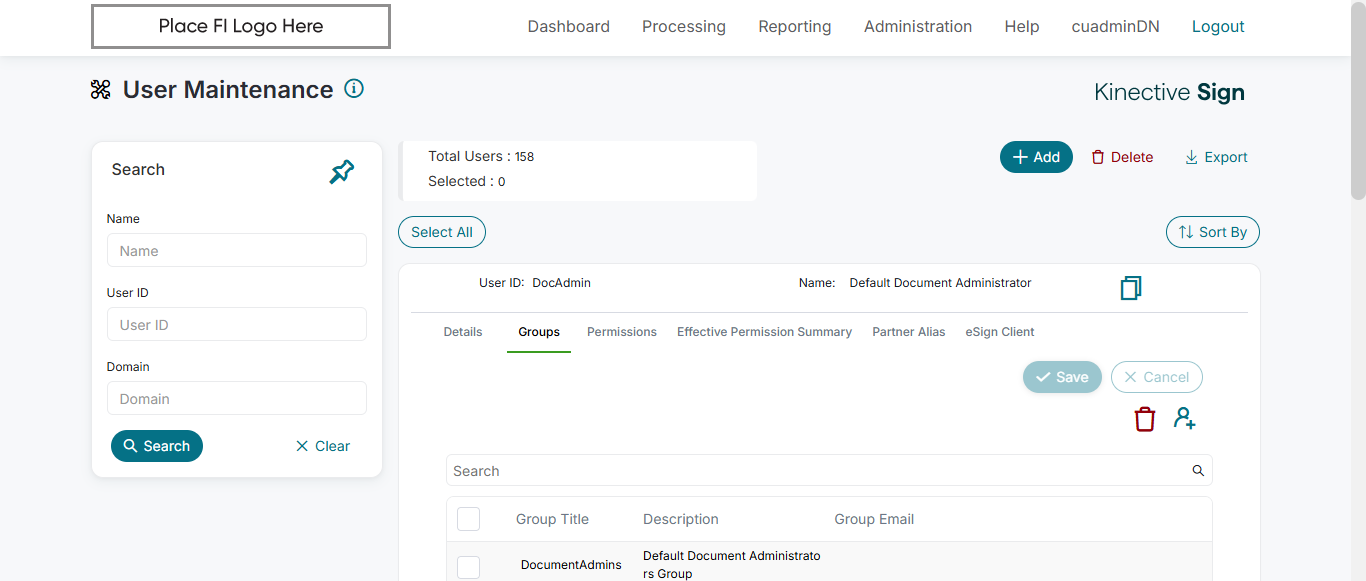Click the red trash icon above groups

tap(1145, 419)
